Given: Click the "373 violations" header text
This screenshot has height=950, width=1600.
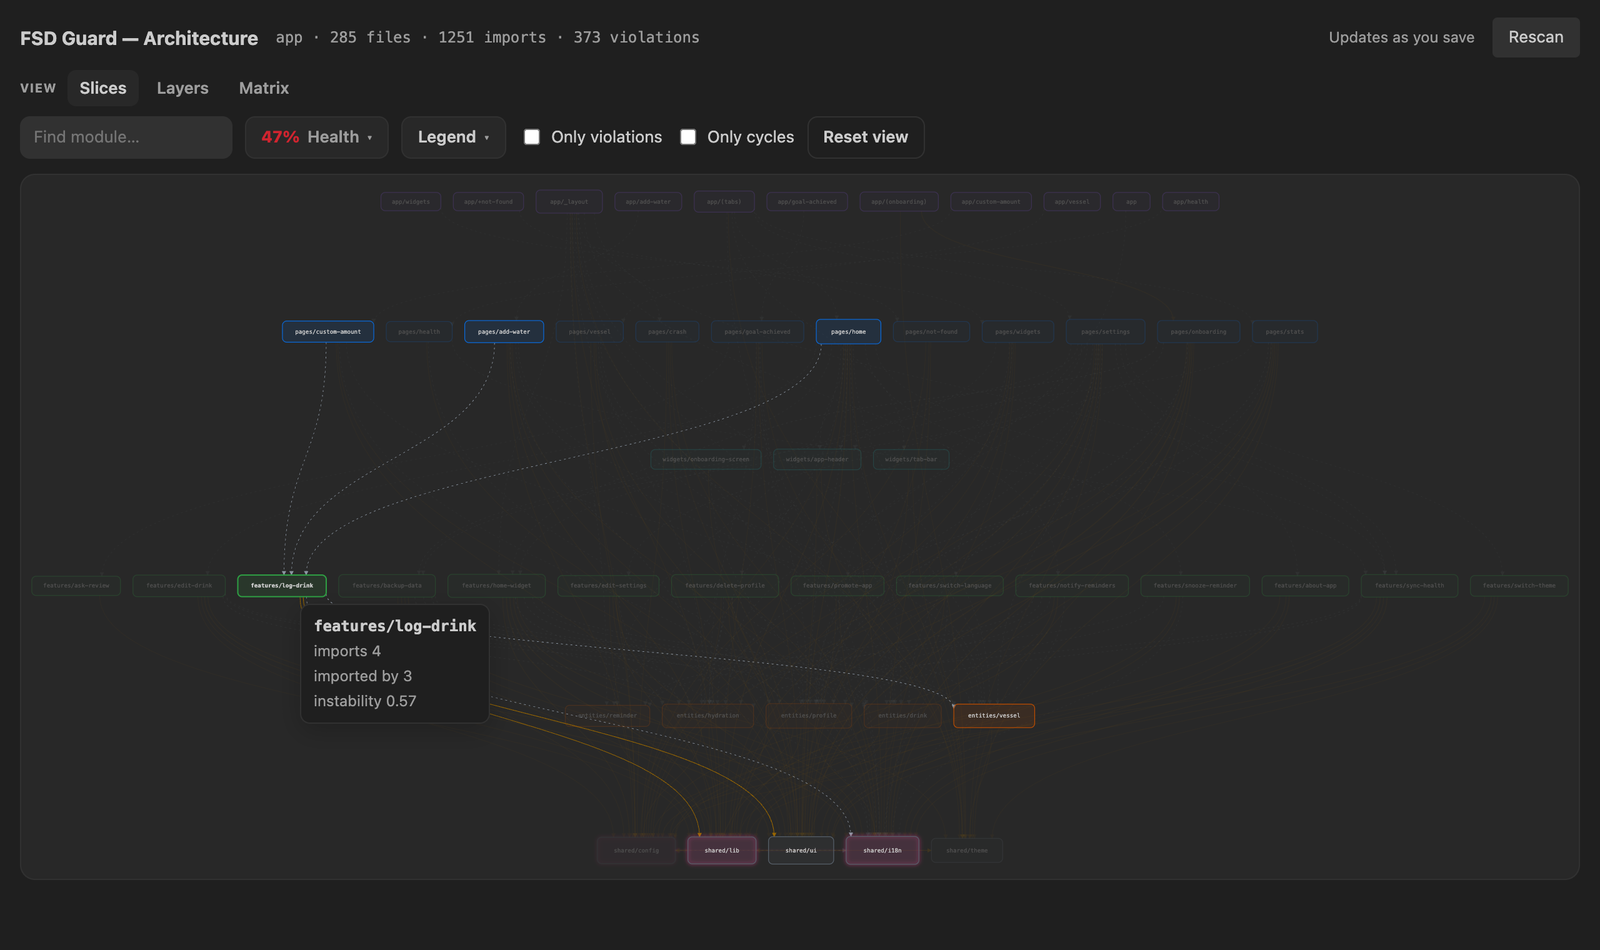Looking at the screenshot, I should [636, 37].
